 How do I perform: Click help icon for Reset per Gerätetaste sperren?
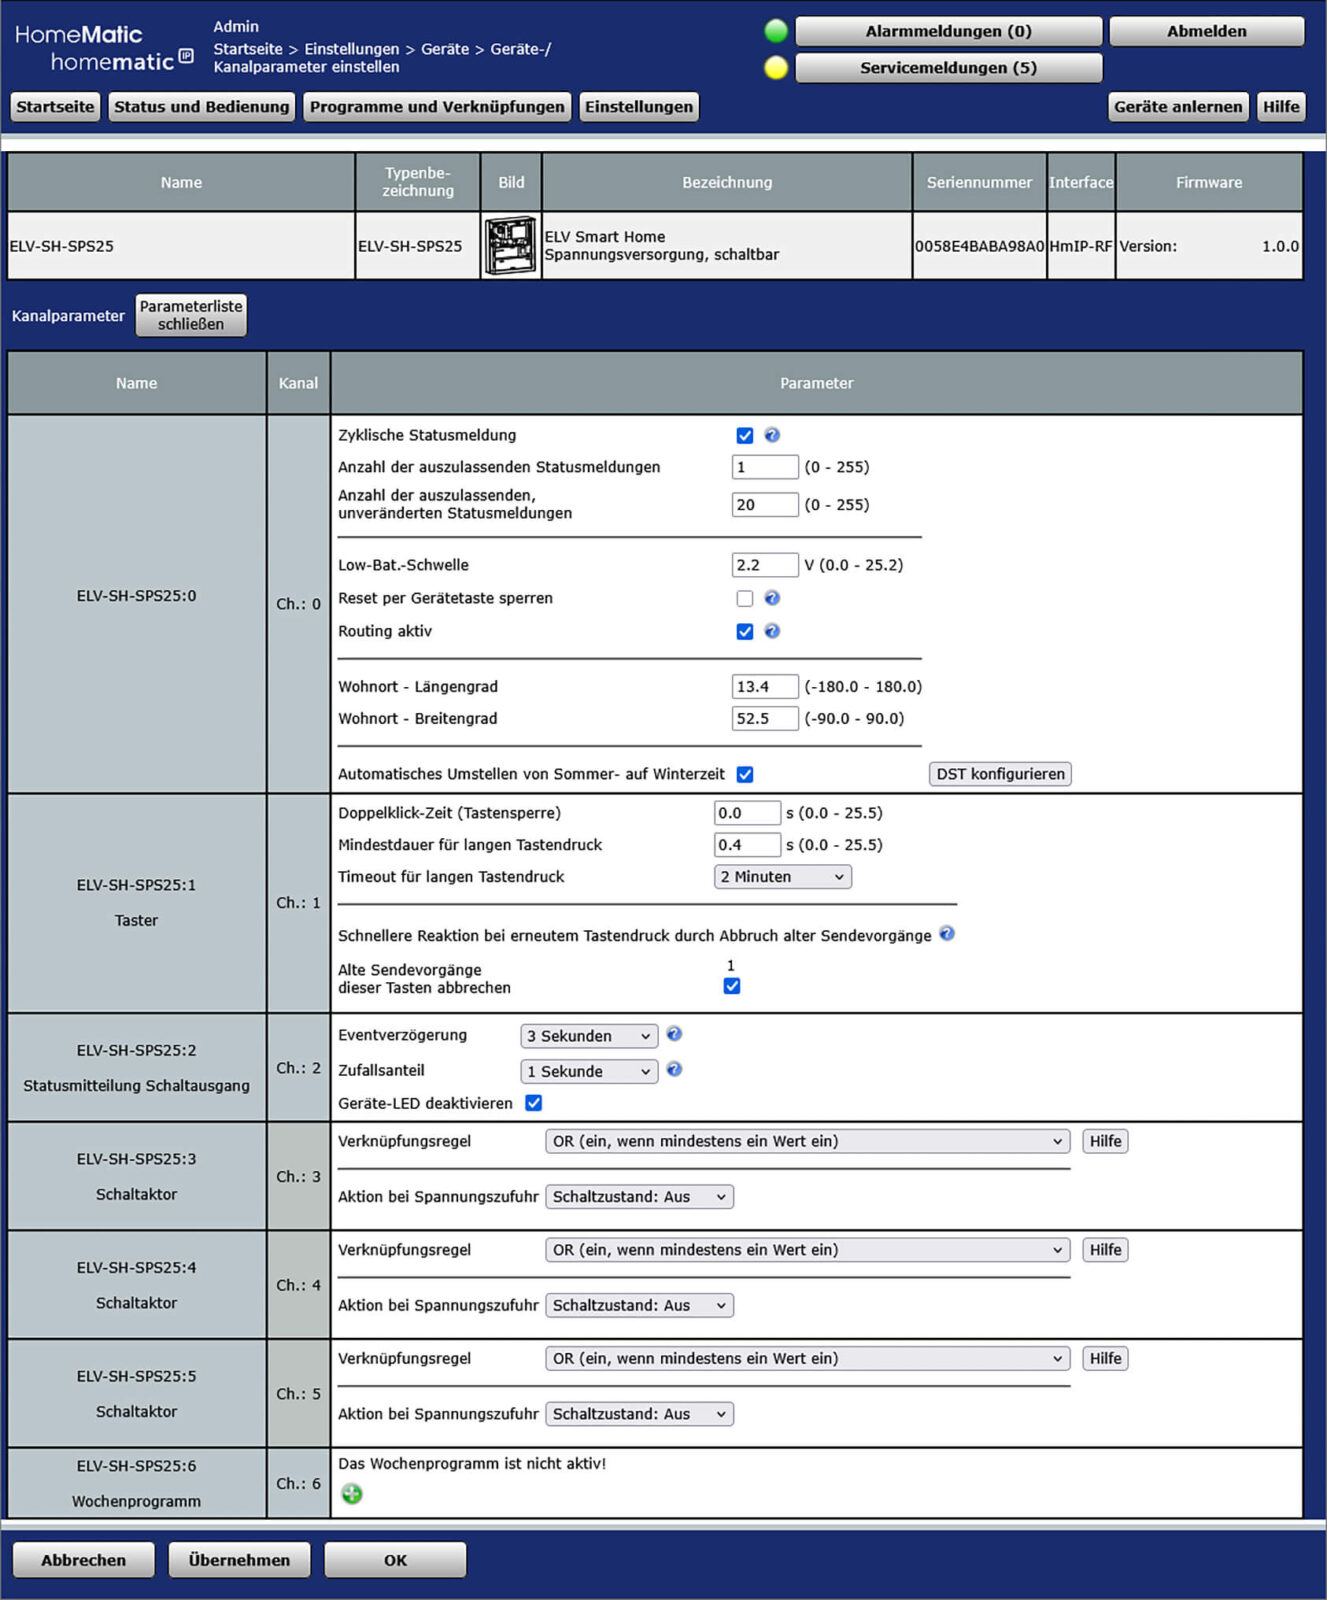click(772, 598)
